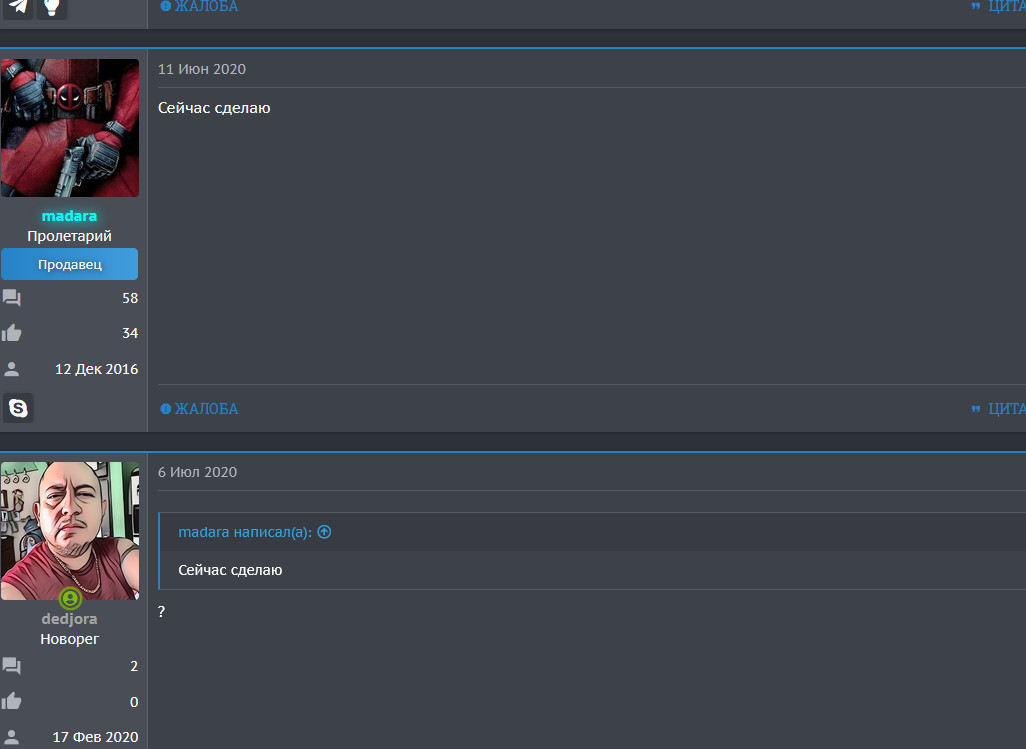The width and height of the screenshot is (1026, 749).
Task: Click the Telegram contact icon
Action: (17, 6)
